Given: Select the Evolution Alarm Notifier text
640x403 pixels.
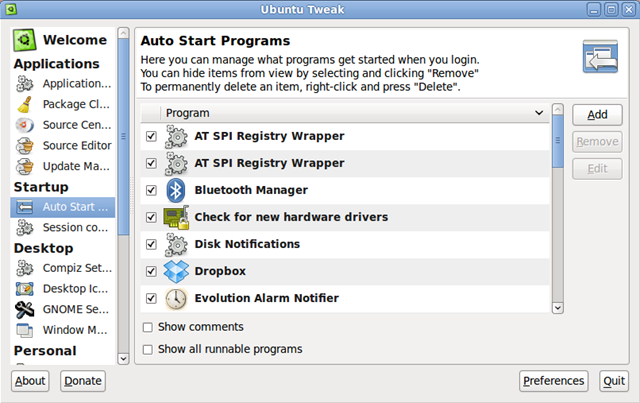Looking at the screenshot, I should tap(267, 298).
